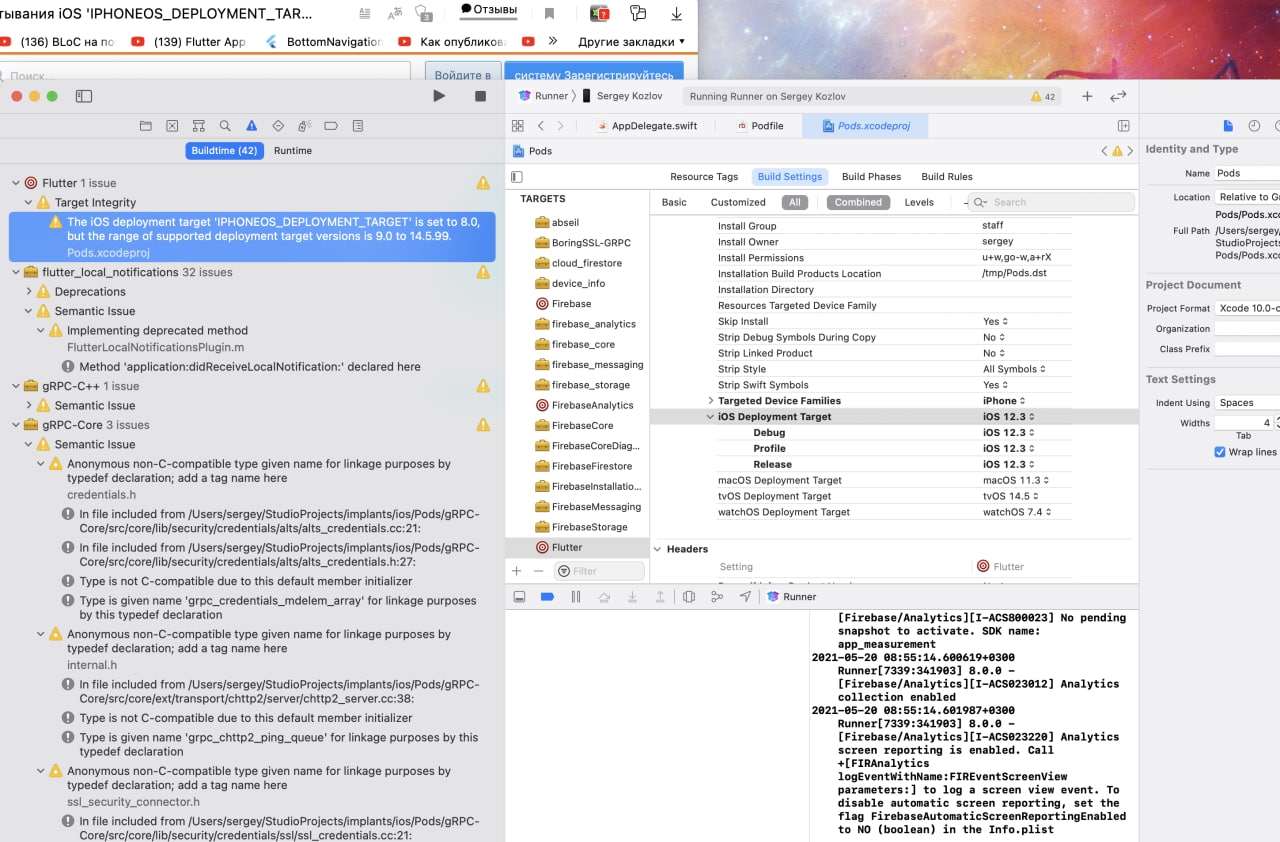Click the plus Library button in toolbar
Image resolution: width=1280 pixels, height=842 pixels.
1087,96
